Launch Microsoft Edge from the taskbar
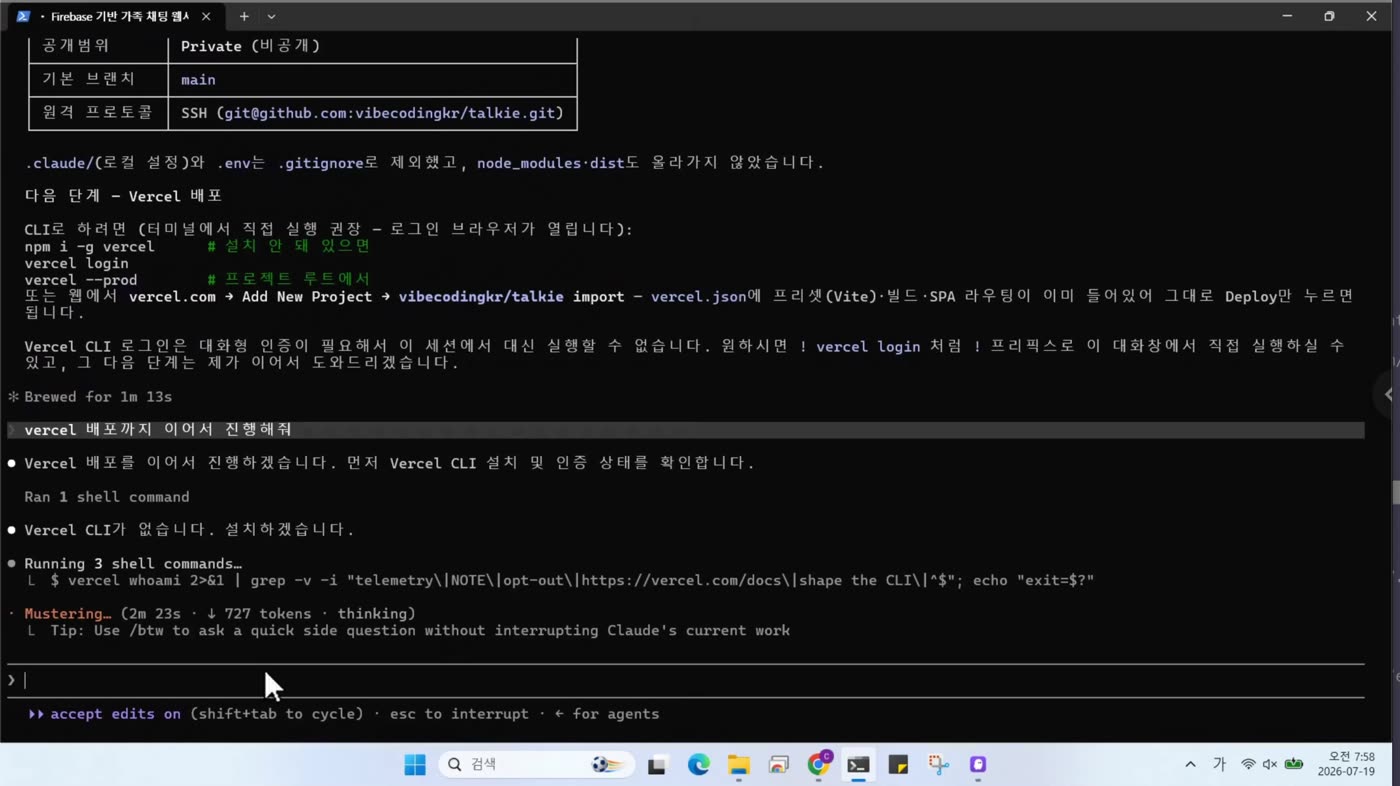 698,765
